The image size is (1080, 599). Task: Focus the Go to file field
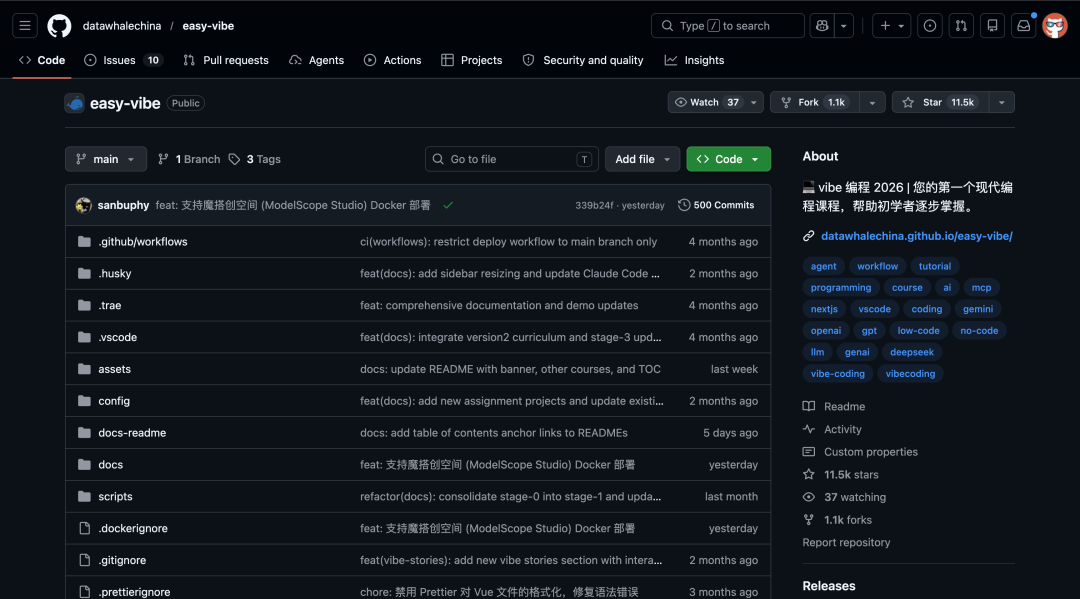pos(512,159)
